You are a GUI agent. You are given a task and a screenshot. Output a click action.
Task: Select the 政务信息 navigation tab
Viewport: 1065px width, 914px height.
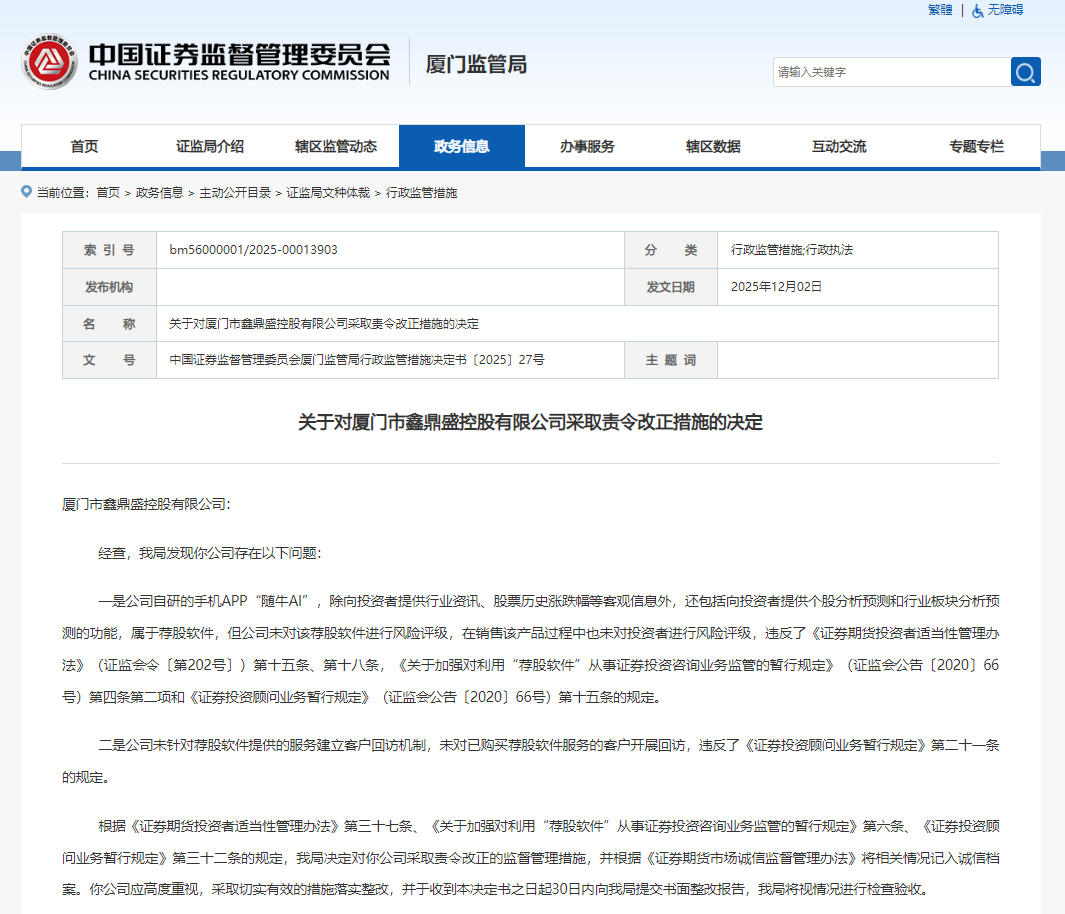tap(461, 146)
